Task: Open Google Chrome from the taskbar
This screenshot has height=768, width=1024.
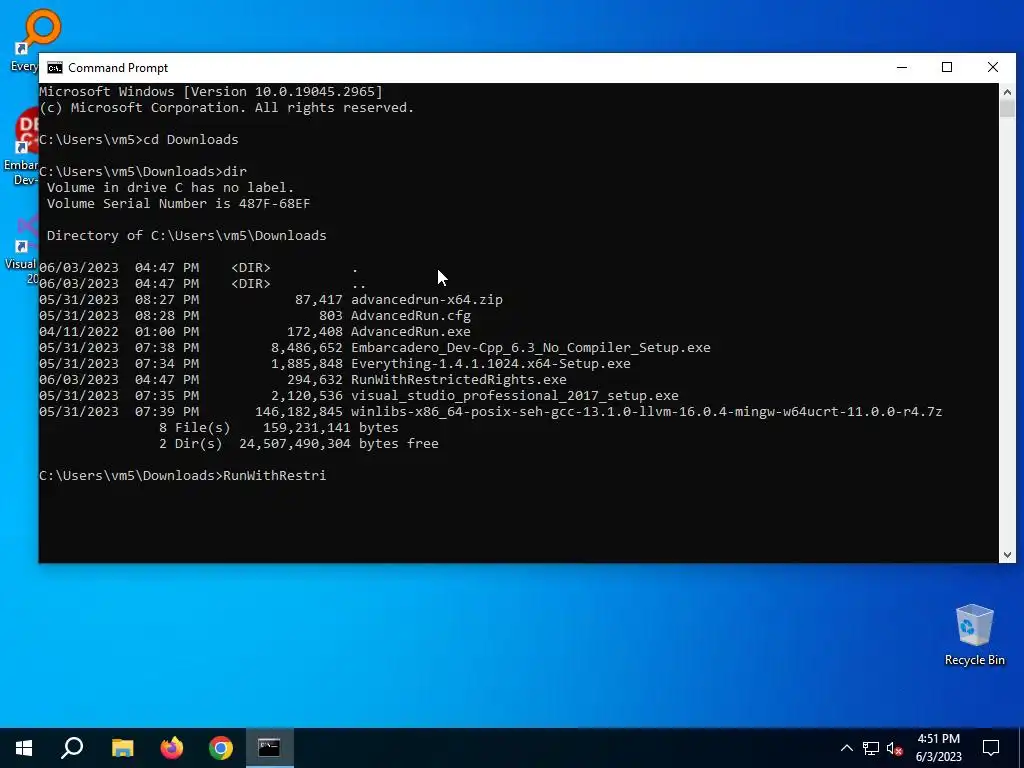Action: pyautogui.click(x=221, y=748)
